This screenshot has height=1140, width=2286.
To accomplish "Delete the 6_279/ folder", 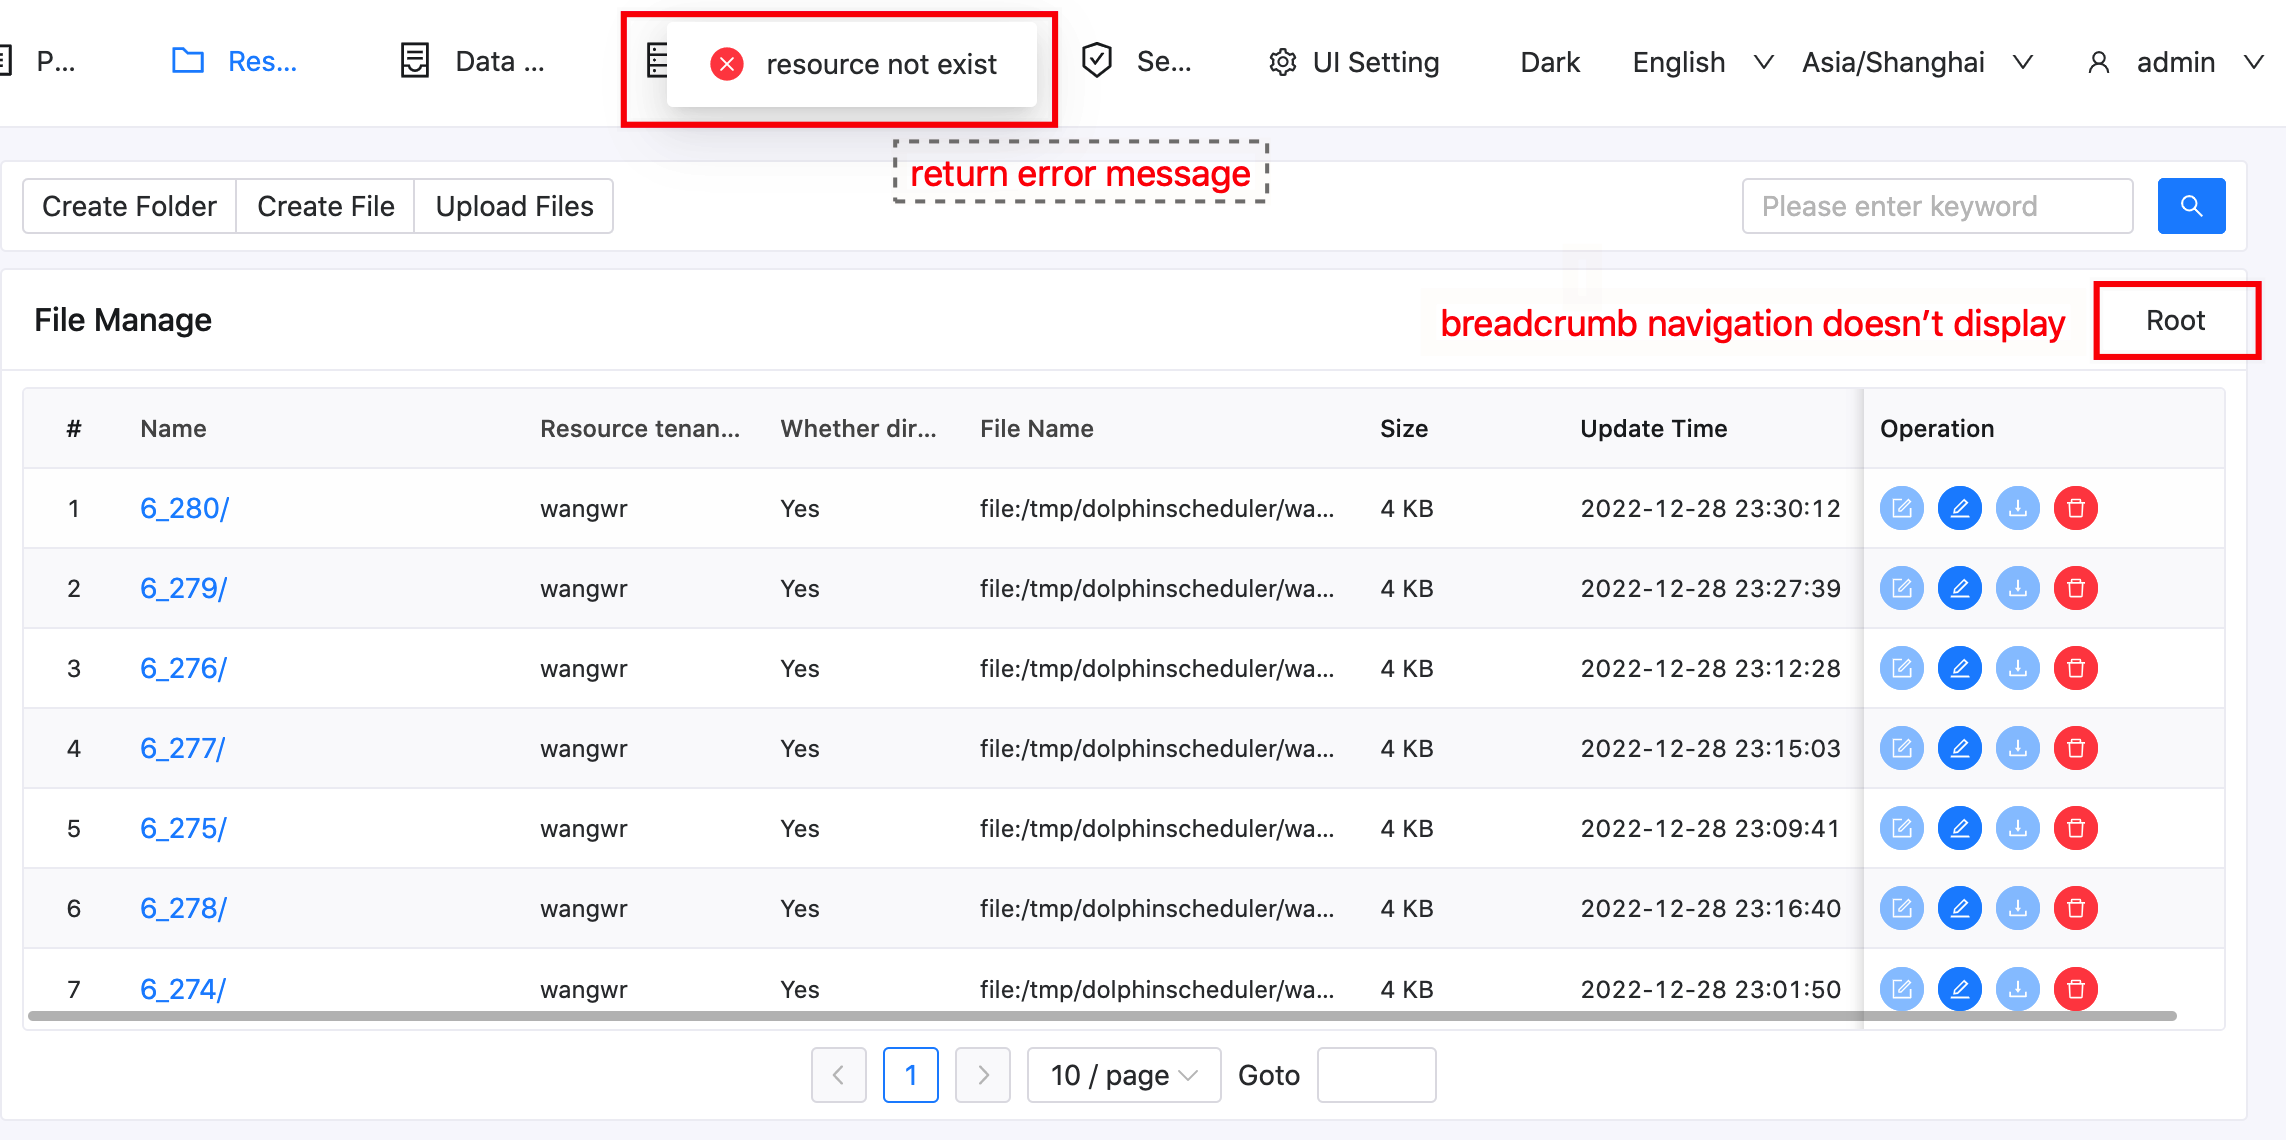I will 2075,588.
